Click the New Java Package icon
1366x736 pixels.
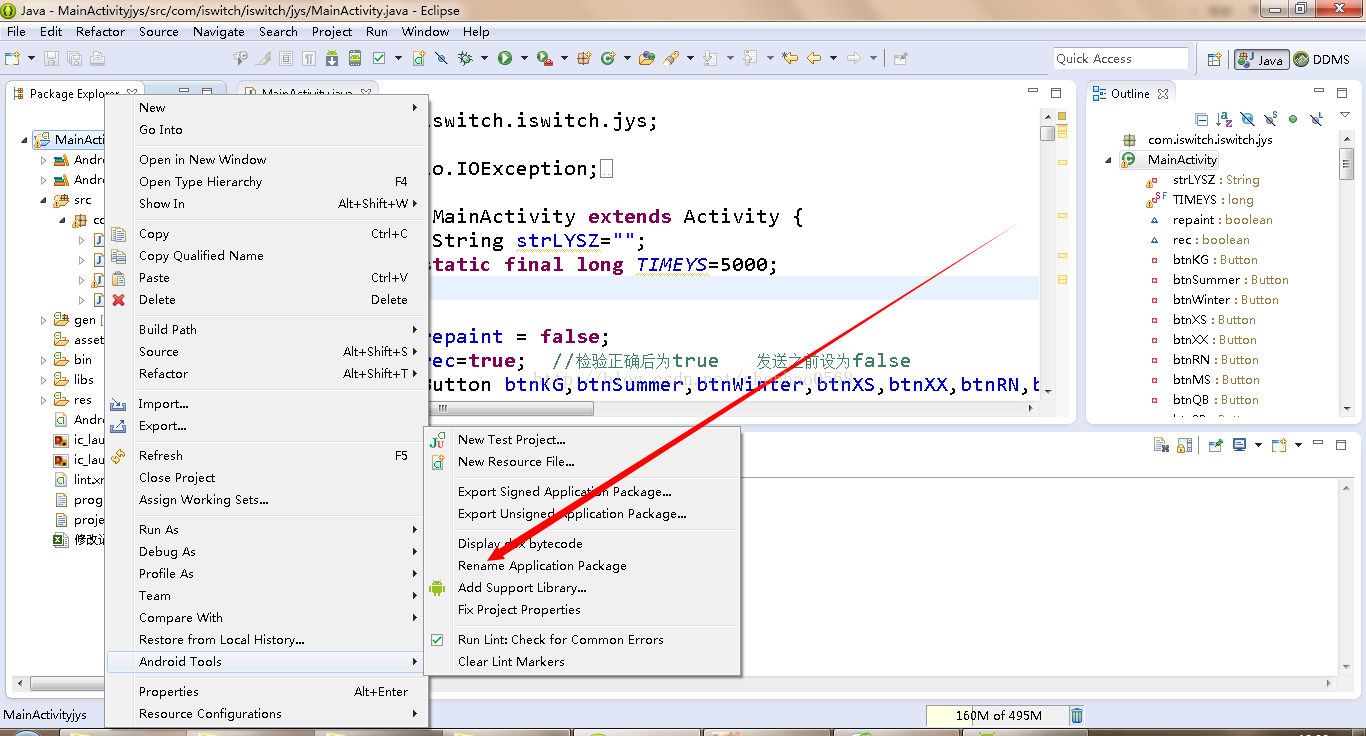pyautogui.click(x=584, y=58)
